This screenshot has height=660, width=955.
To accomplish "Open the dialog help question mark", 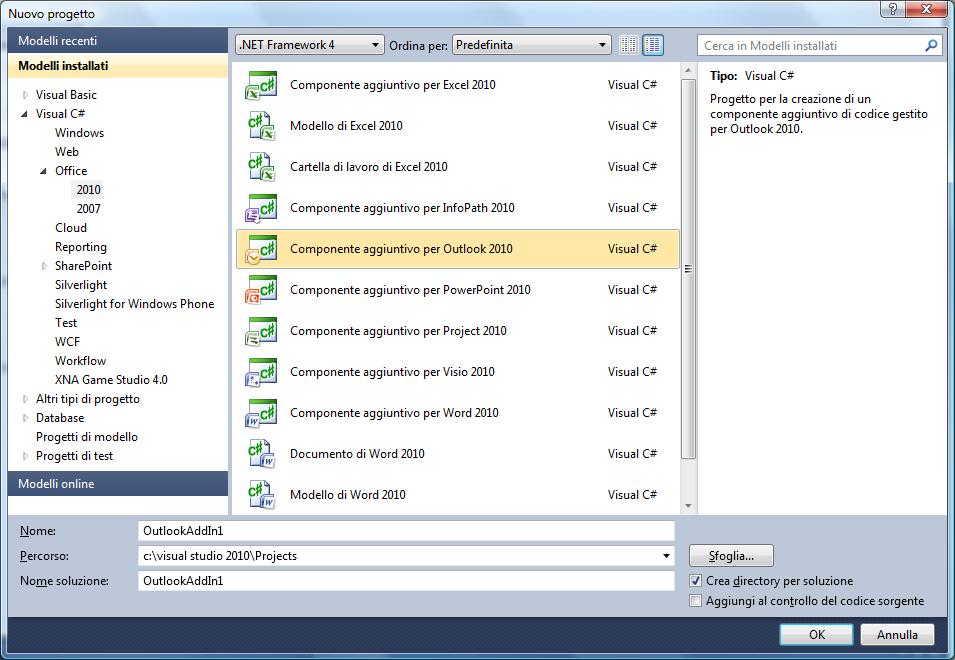I will tap(893, 9).
